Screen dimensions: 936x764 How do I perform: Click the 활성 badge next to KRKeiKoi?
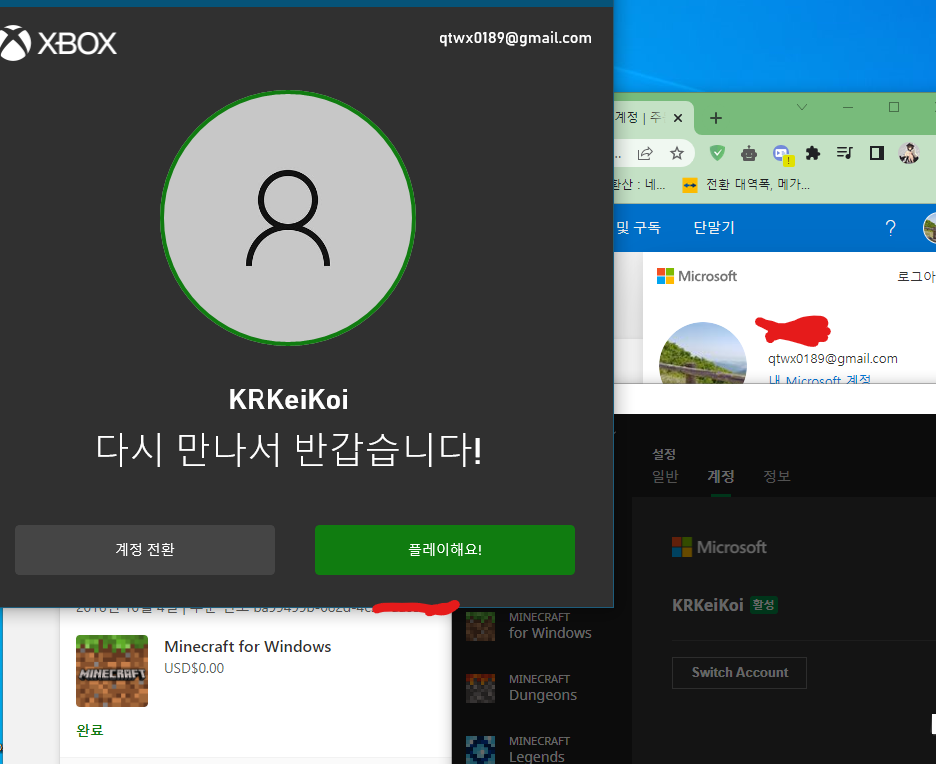(x=763, y=605)
